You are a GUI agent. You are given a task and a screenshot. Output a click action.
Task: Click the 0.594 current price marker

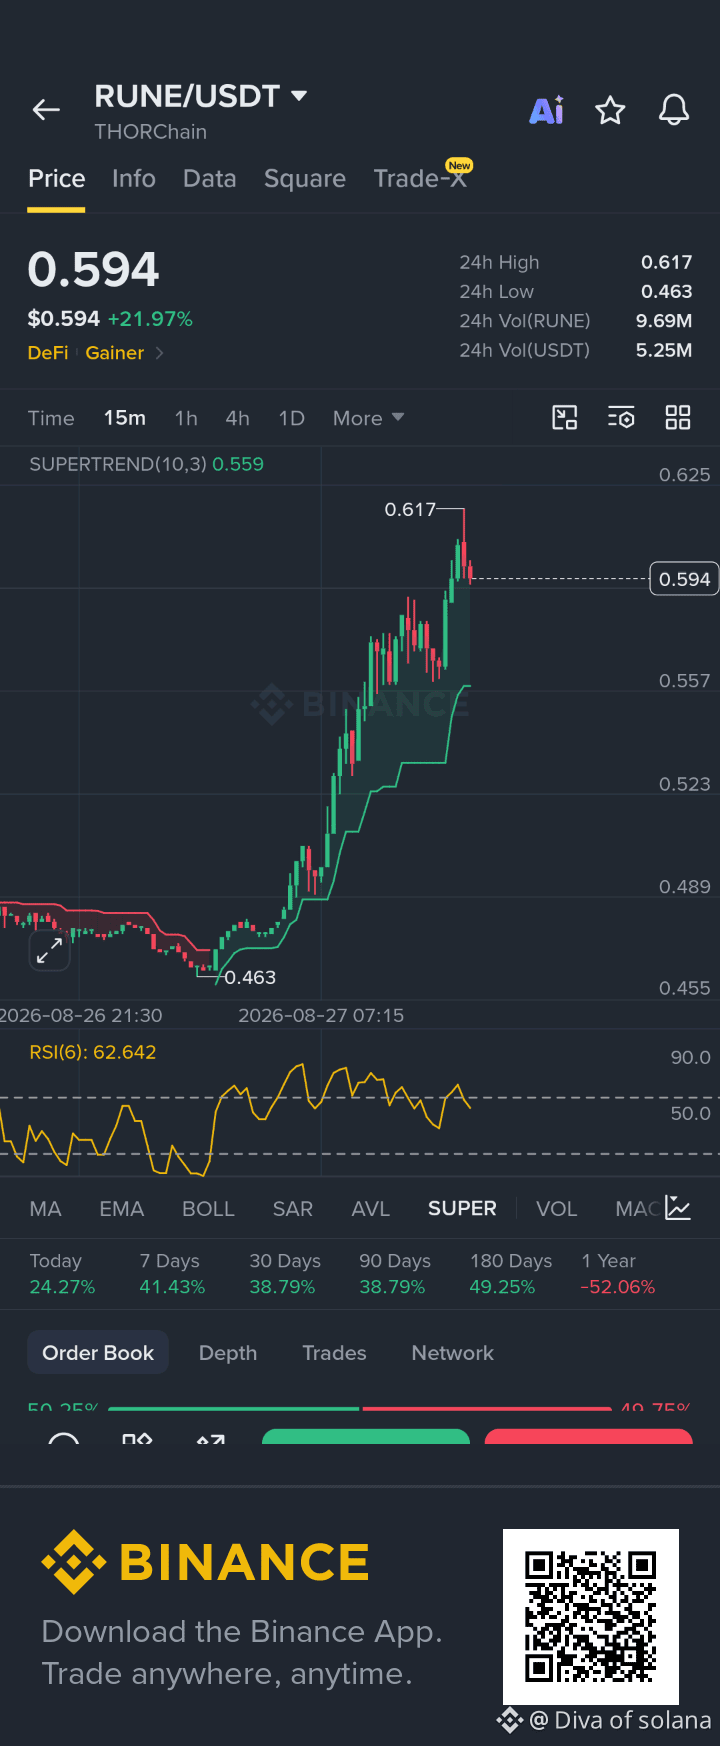pyautogui.click(x=685, y=579)
